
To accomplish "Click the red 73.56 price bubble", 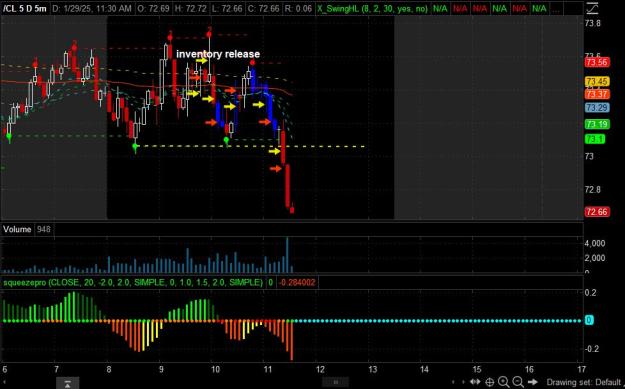I will (597, 62).
